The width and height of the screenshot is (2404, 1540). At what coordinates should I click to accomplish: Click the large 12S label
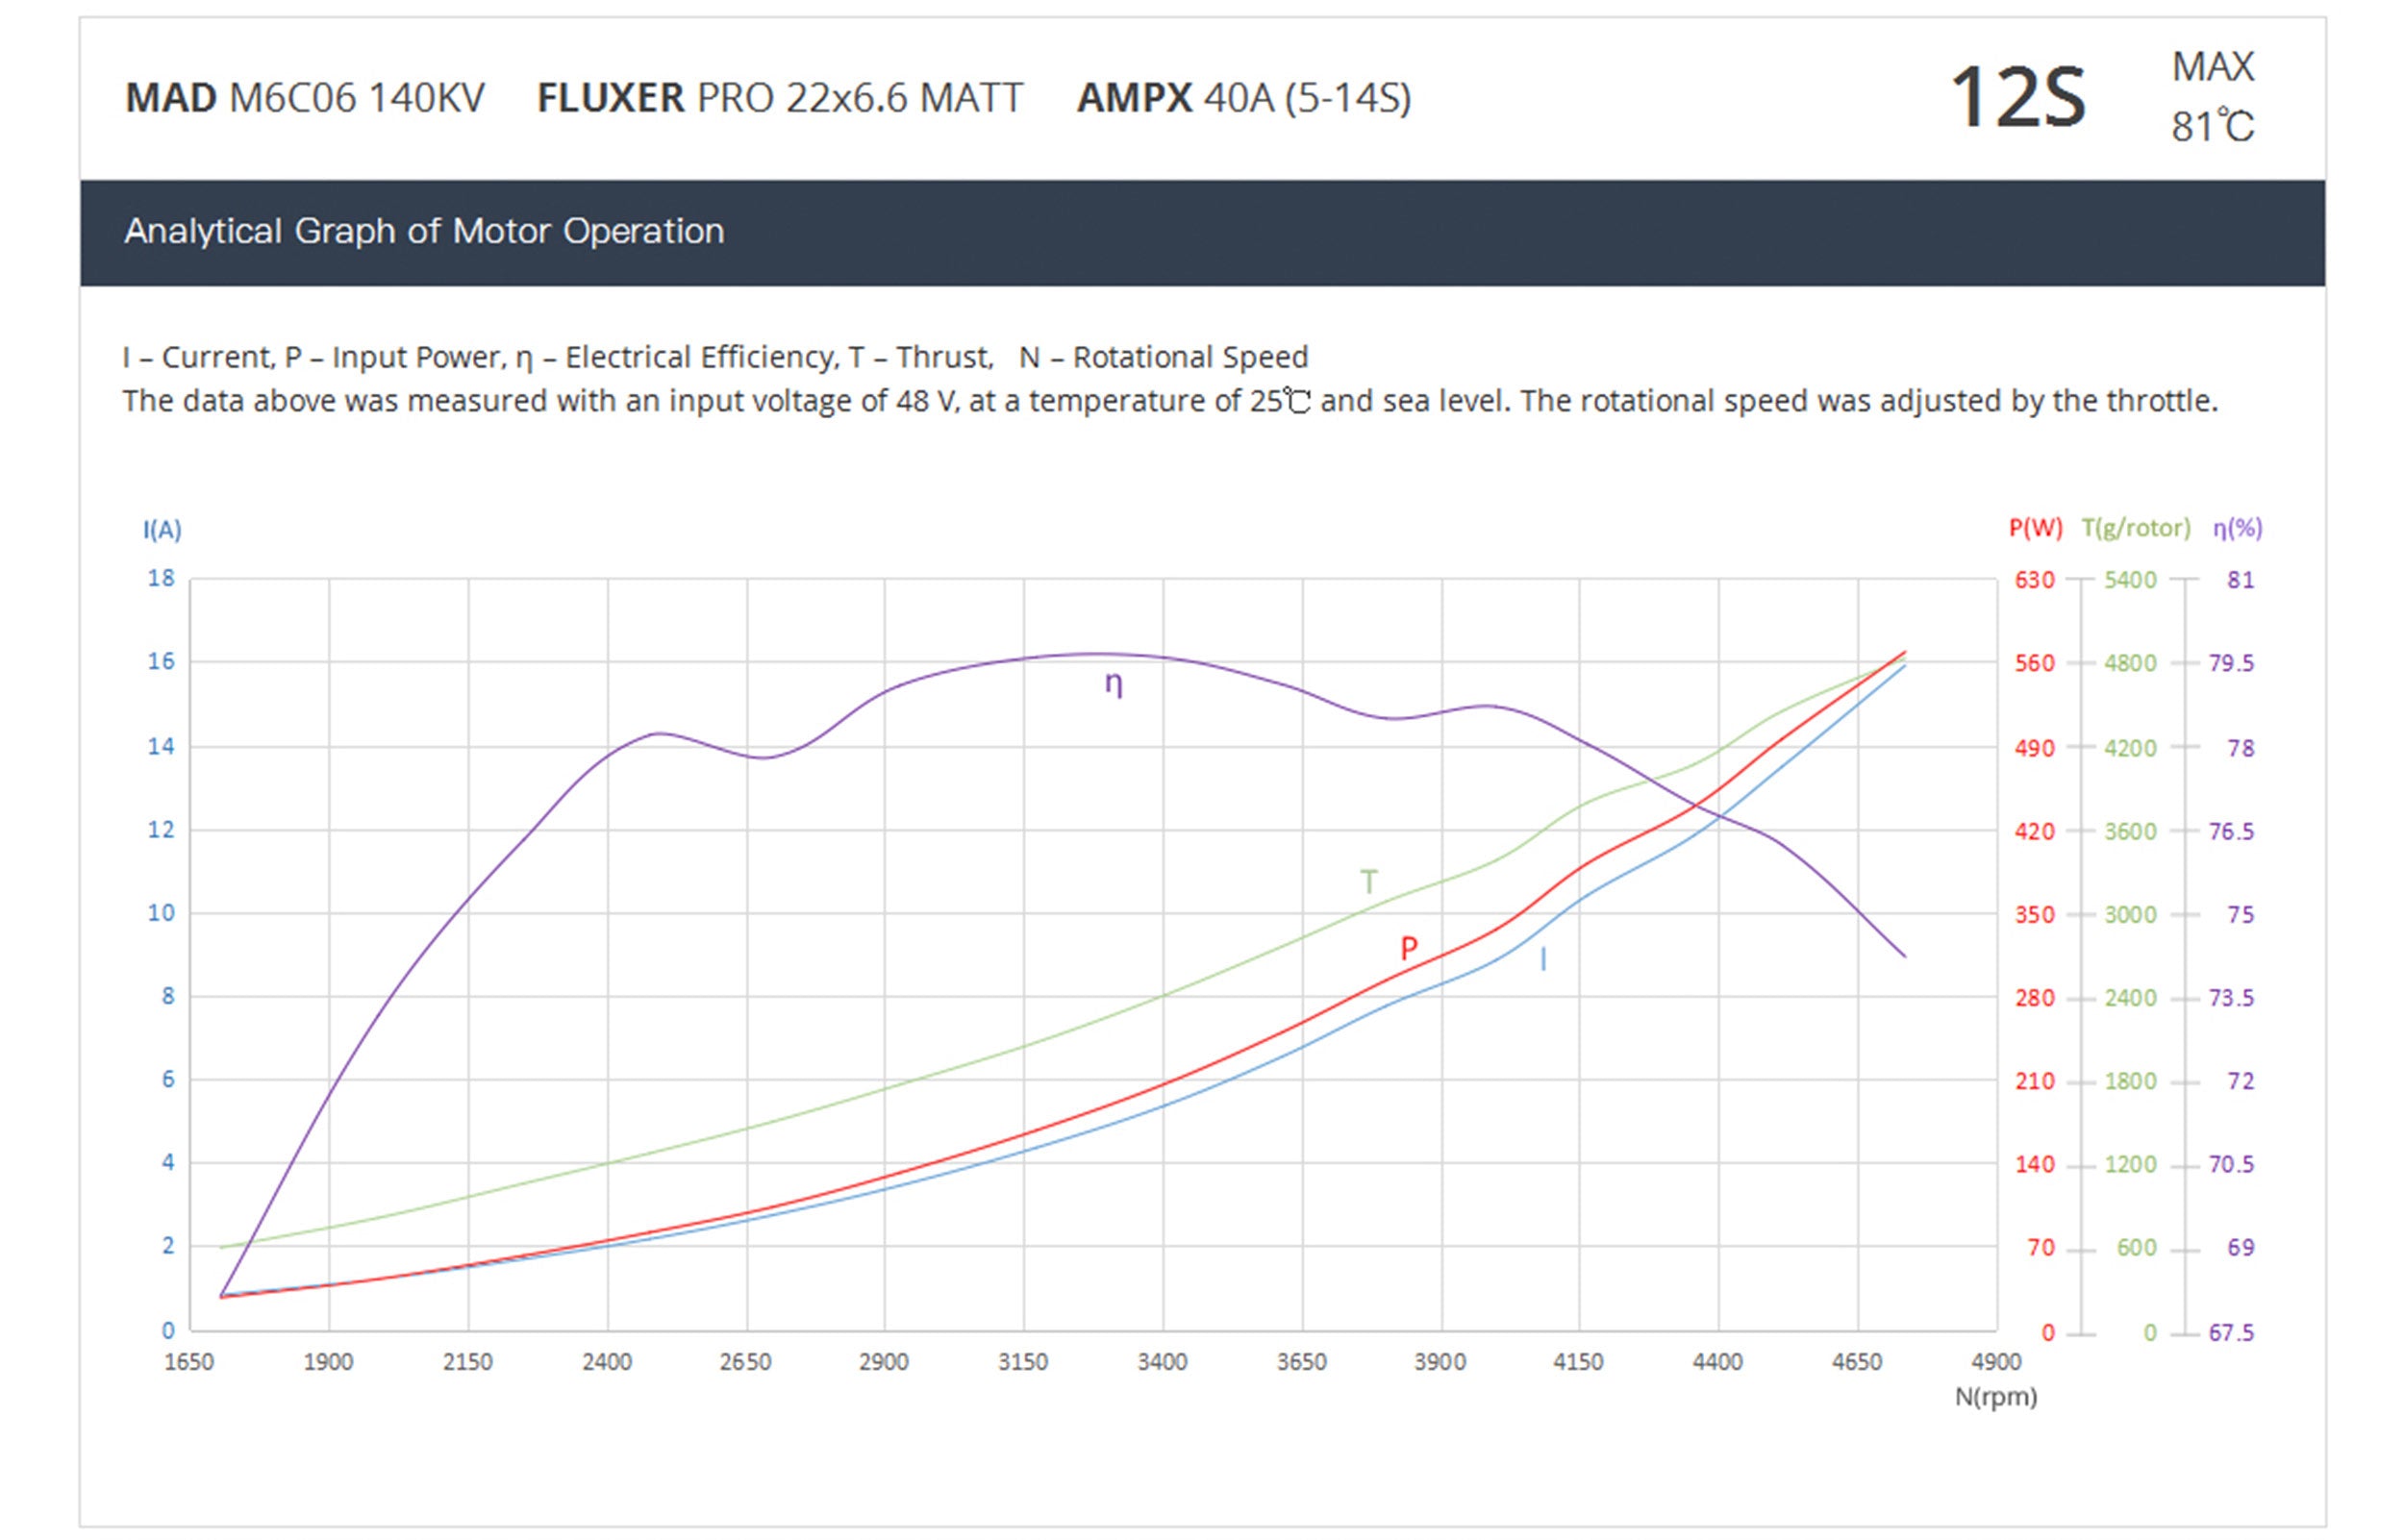[2017, 98]
